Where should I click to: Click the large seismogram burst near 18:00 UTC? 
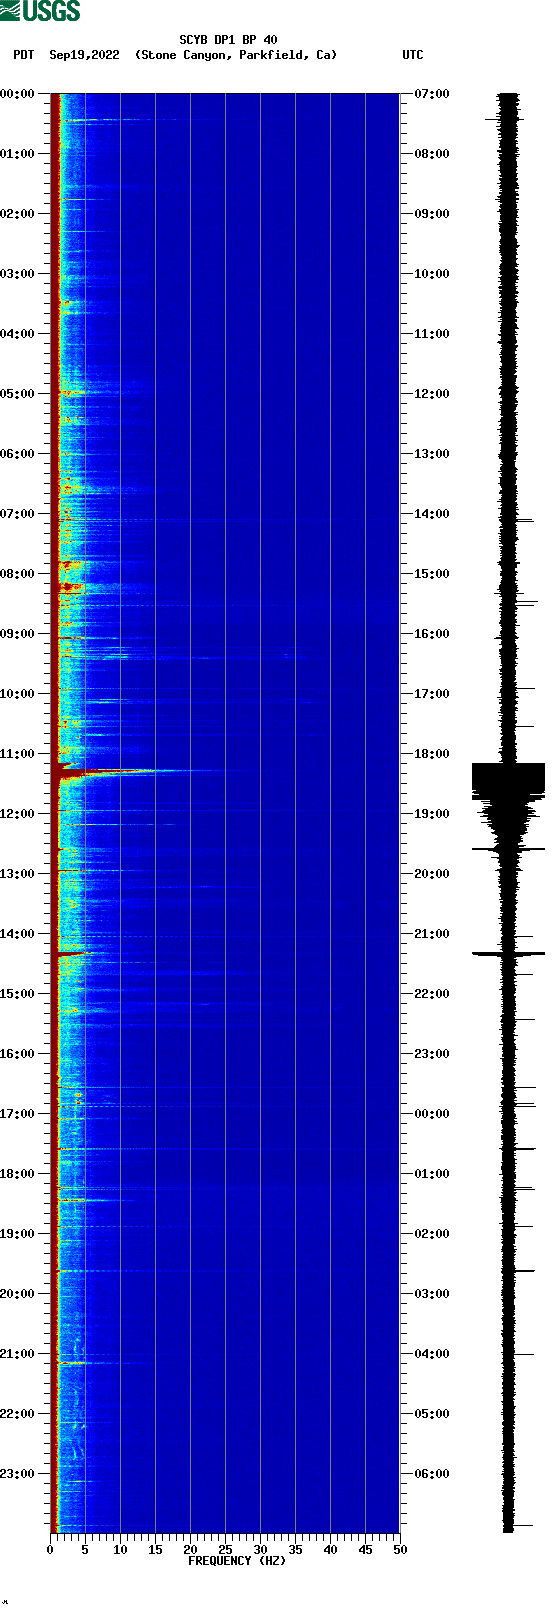point(508,781)
